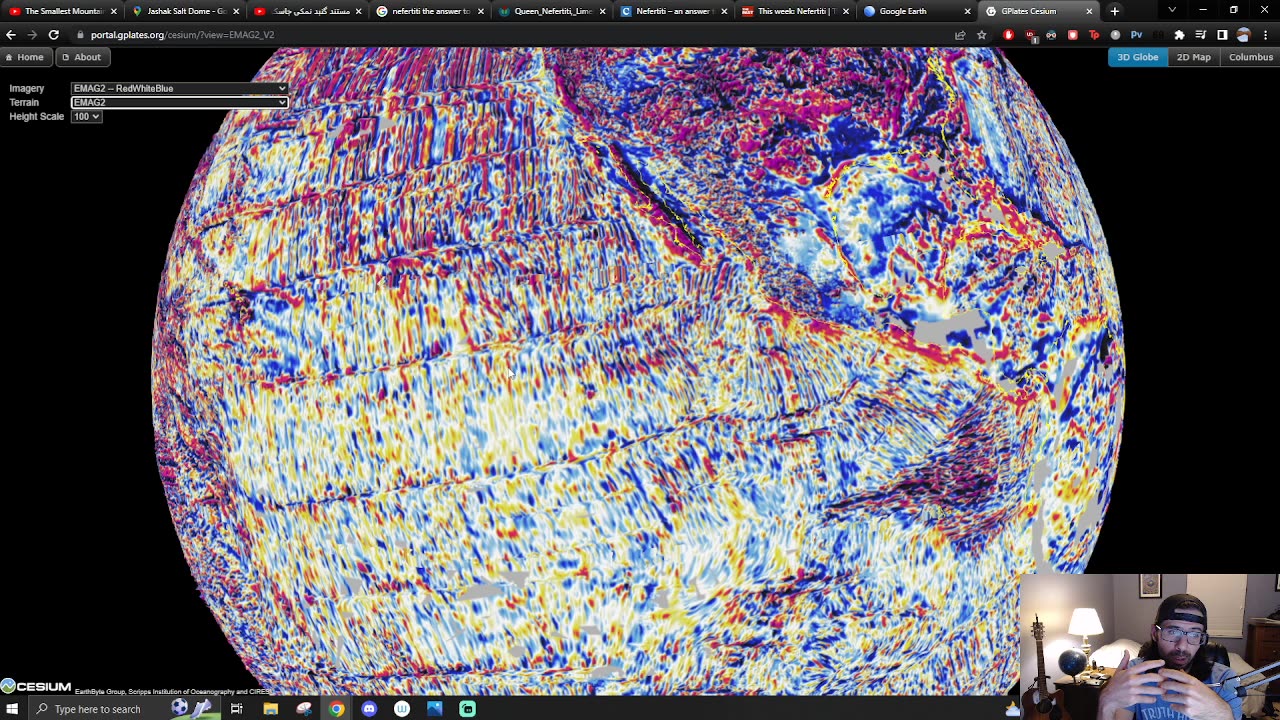The height and width of the screenshot is (720, 1280).
Task: Open the media controls playlist icon
Action: click(1200, 35)
